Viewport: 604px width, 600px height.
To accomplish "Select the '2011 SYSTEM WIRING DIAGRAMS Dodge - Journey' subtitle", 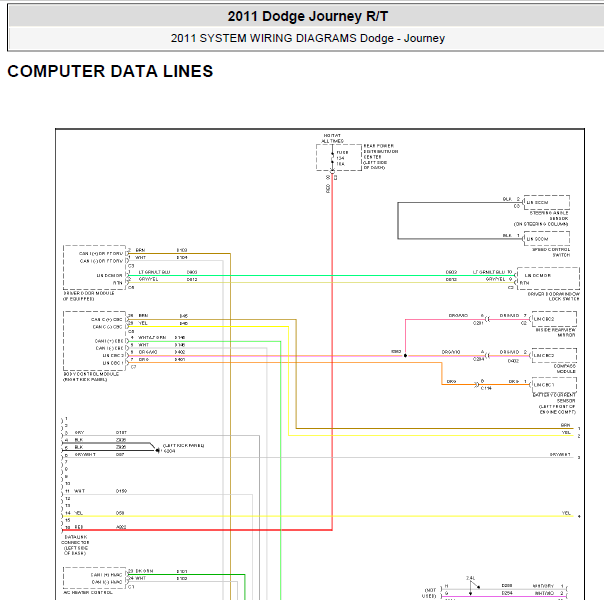I will pyautogui.click(x=307, y=38).
